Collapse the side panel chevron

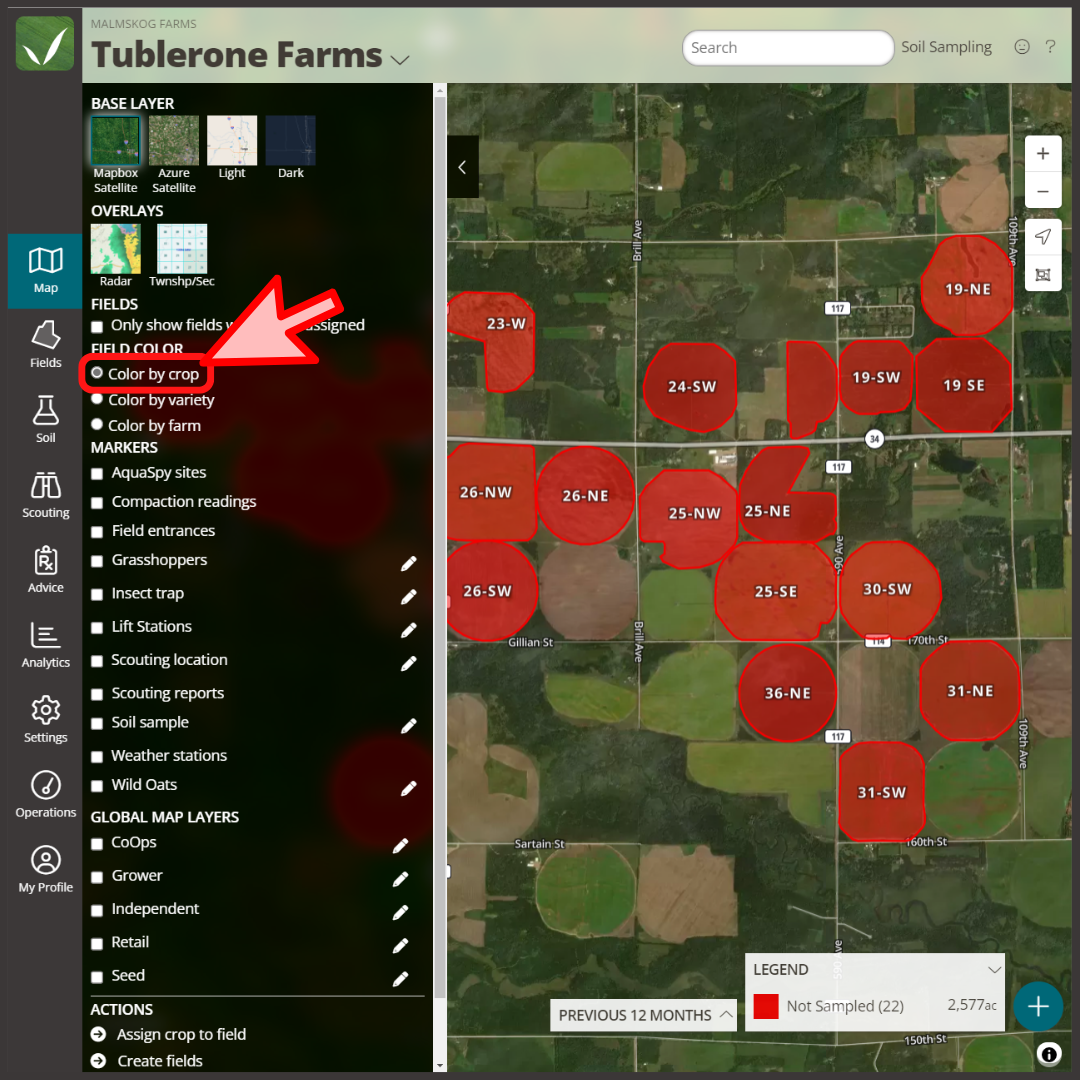click(x=462, y=167)
